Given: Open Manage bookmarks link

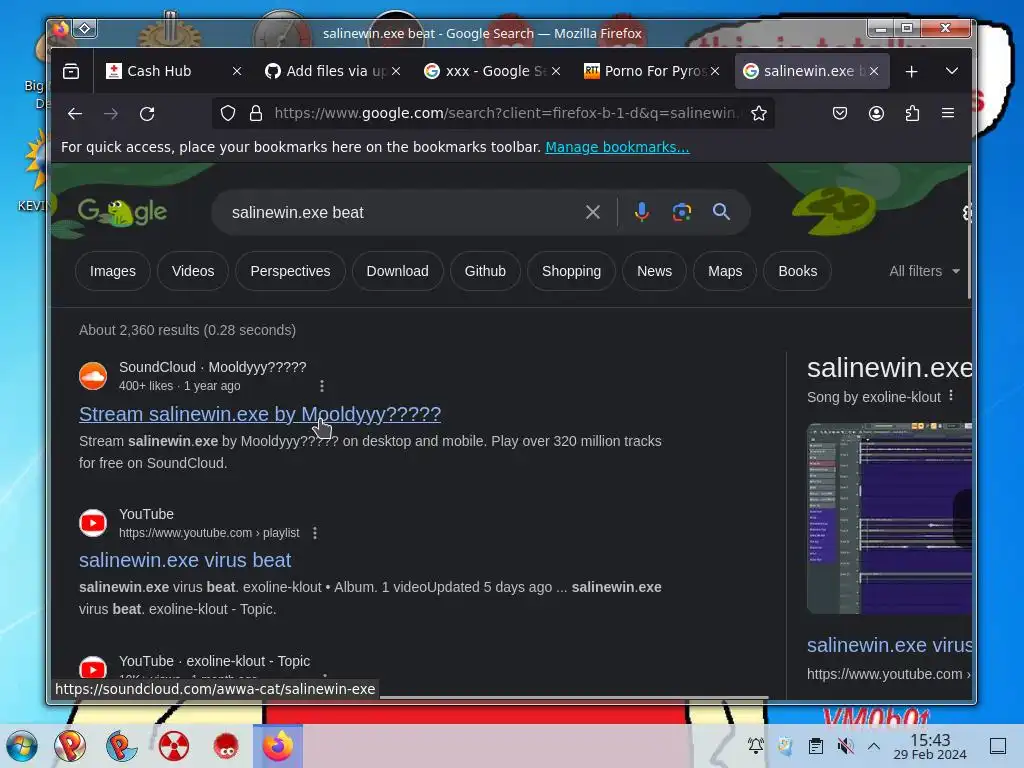Looking at the screenshot, I should click(617, 147).
